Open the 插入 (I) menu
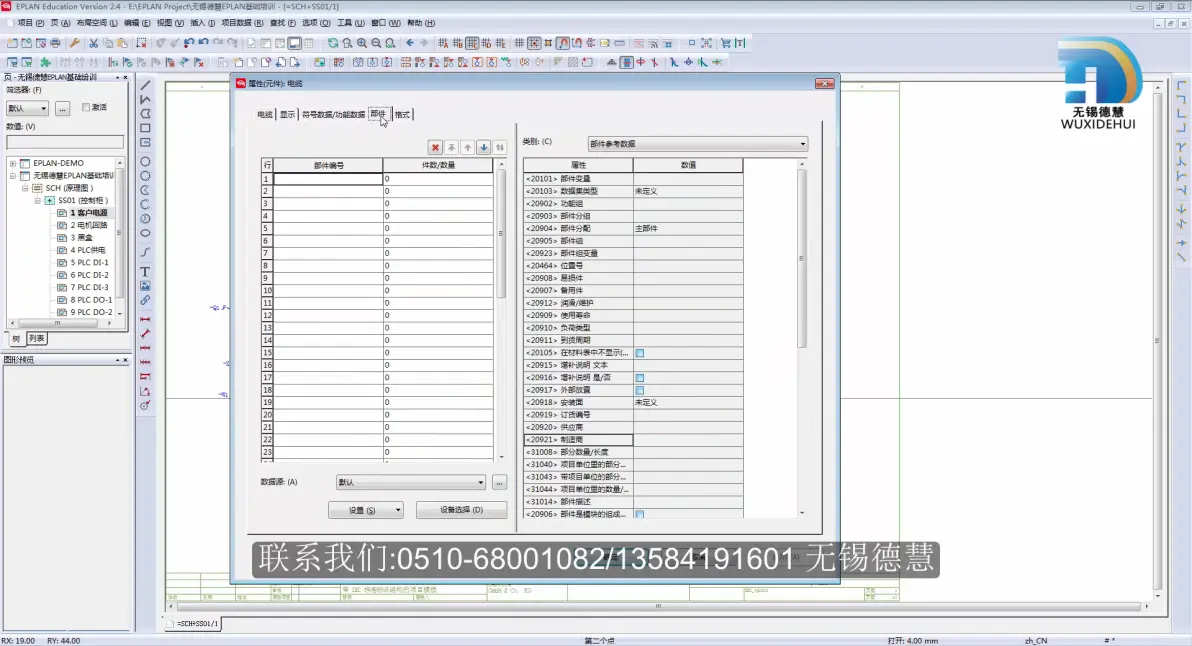The width and height of the screenshot is (1192, 646). click(202, 23)
